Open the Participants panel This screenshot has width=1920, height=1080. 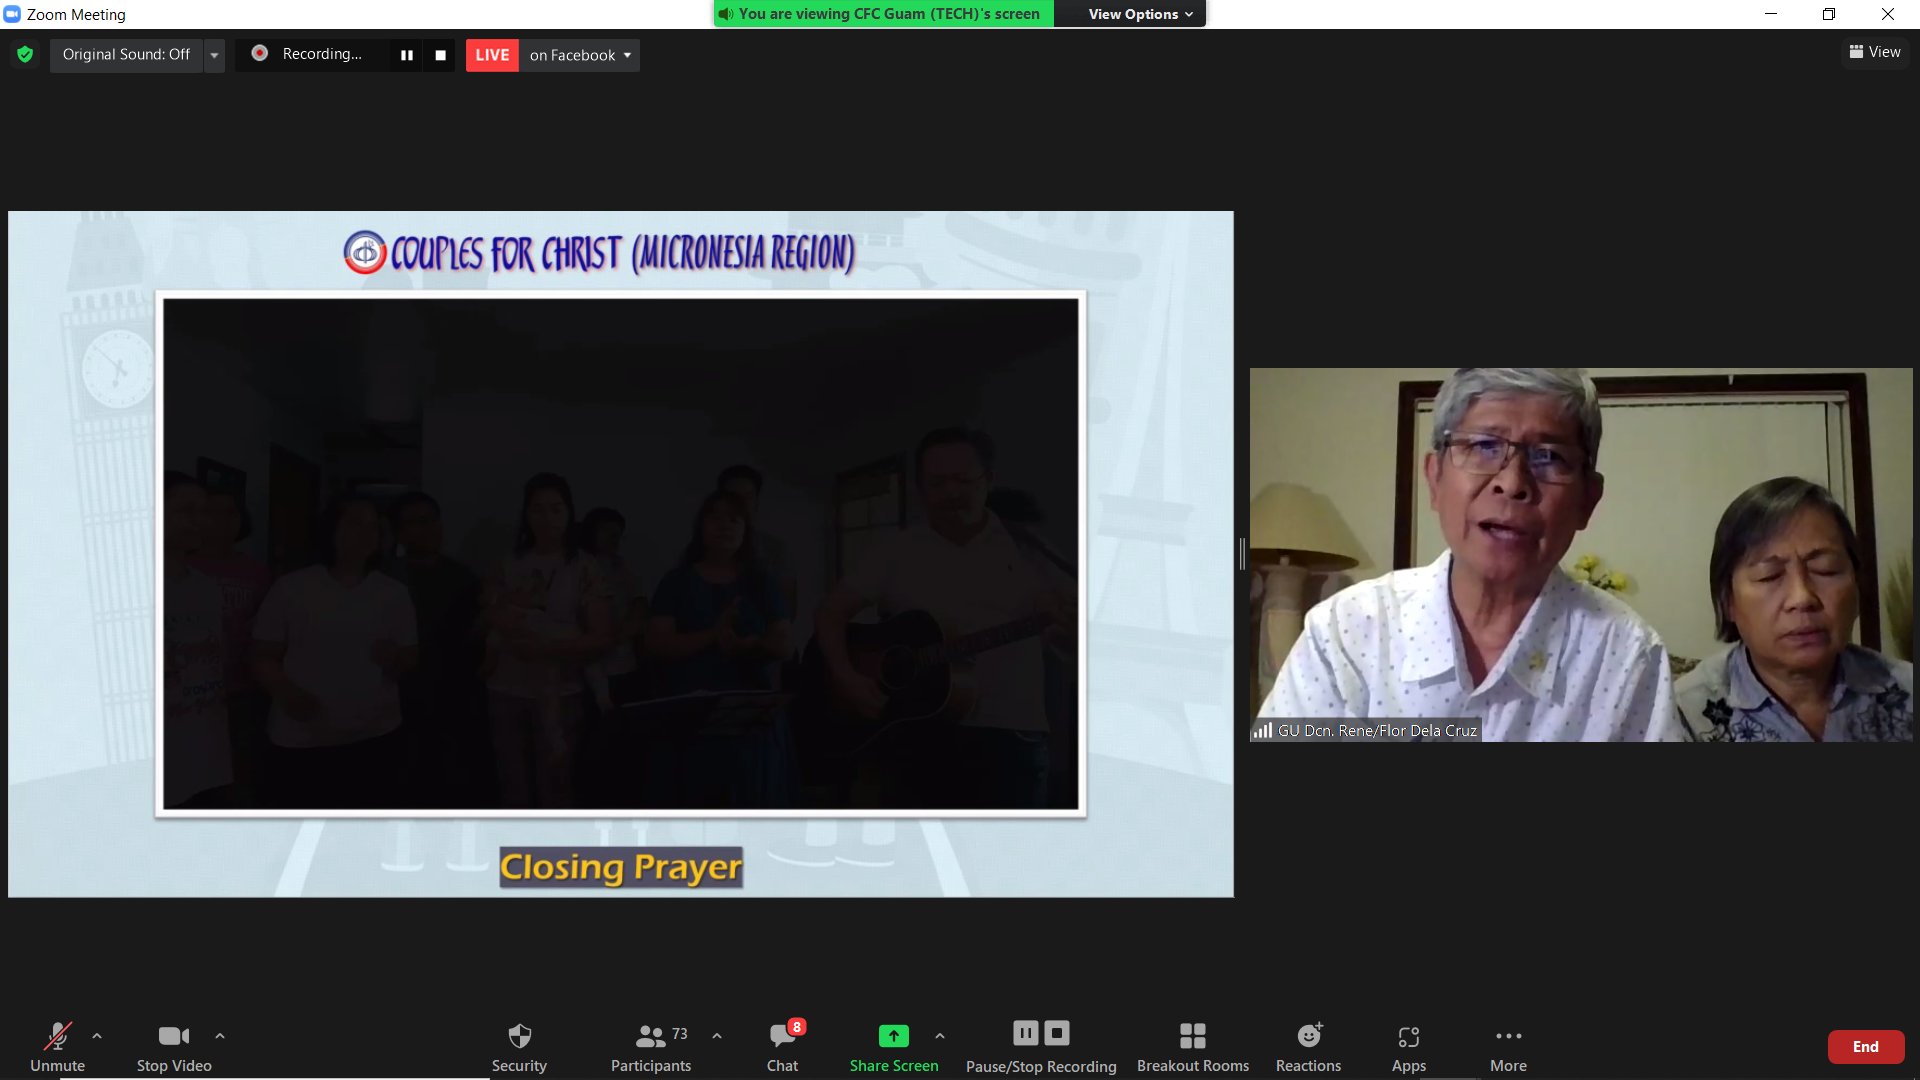[x=651, y=1047]
